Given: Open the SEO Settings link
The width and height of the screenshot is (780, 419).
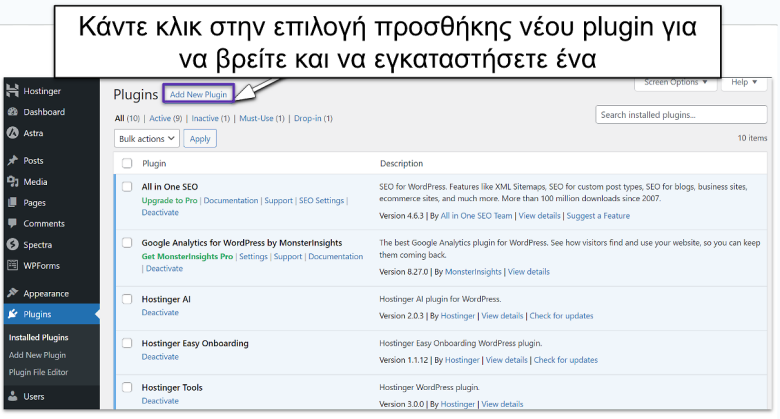Looking at the screenshot, I should pos(321,201).
